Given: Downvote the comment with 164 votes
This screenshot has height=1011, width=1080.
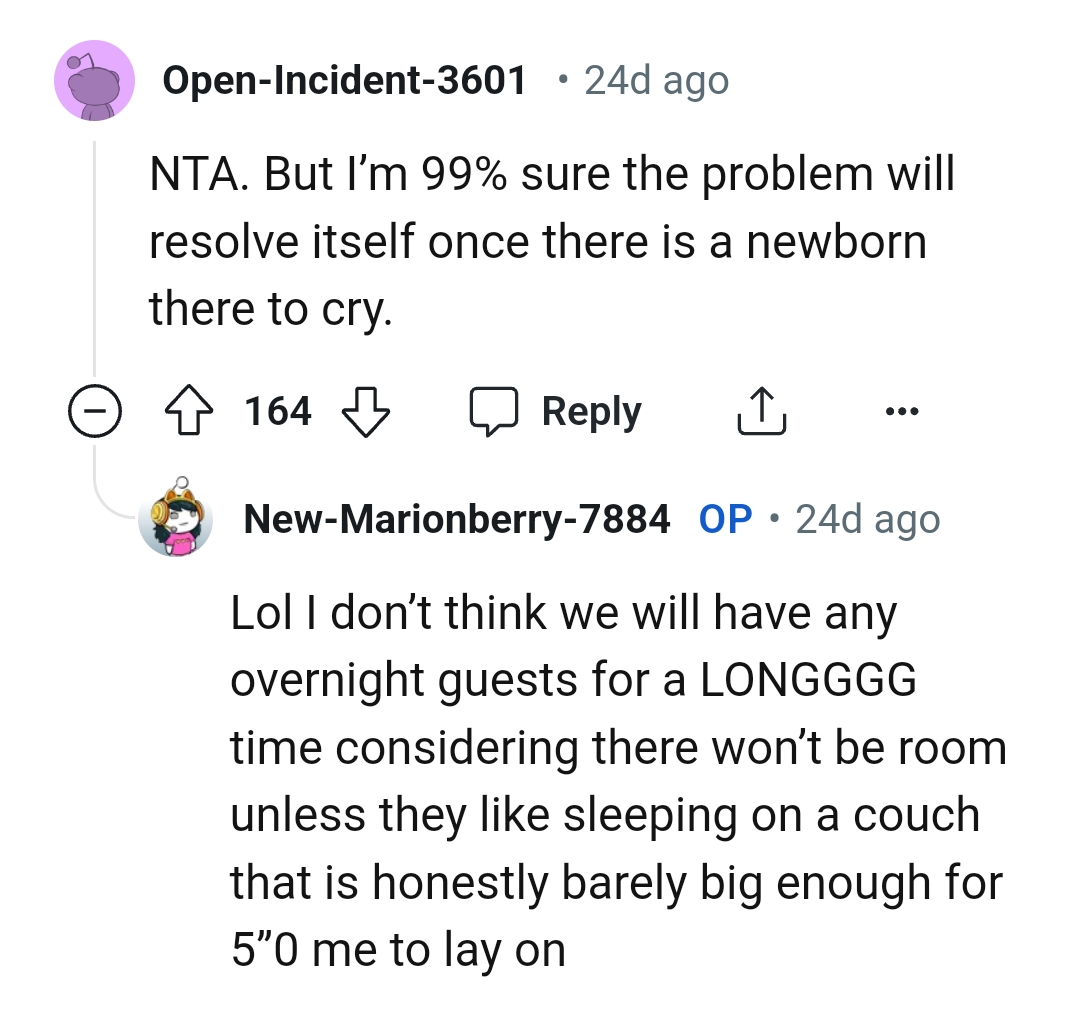Looking at the screenshot, I should 364,412.
